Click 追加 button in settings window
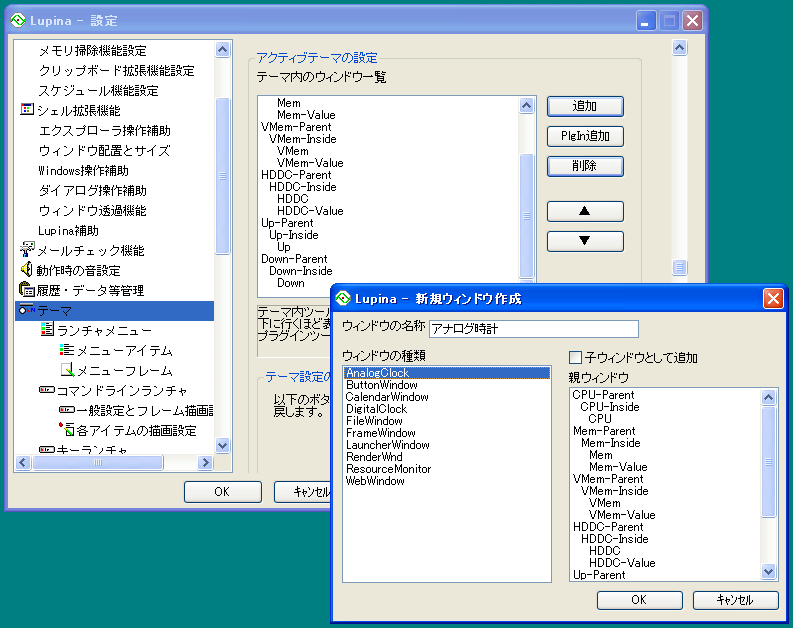This screenshot has width=793, height=628. point(585,106)
